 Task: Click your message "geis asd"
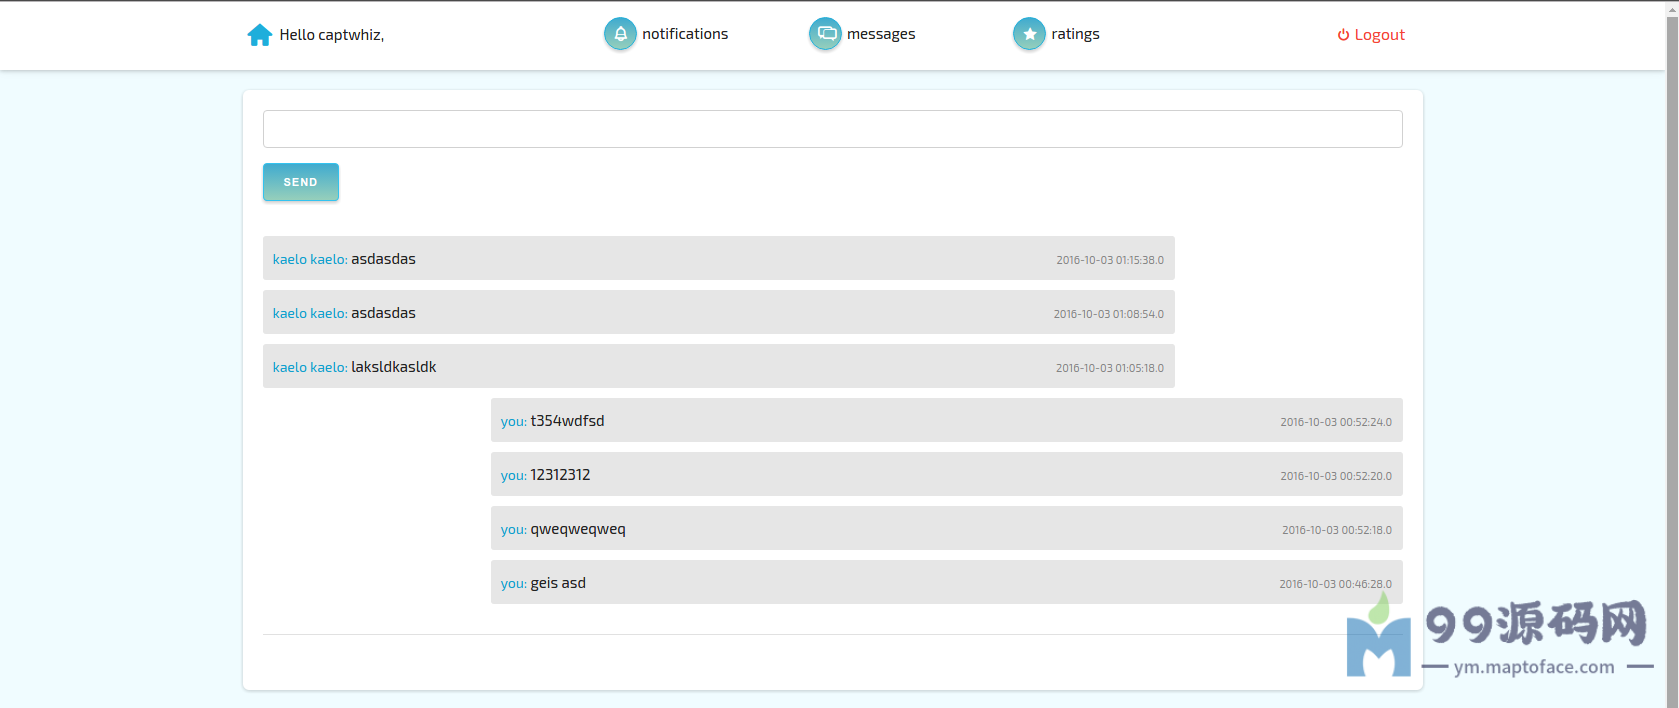pos(558,584)
